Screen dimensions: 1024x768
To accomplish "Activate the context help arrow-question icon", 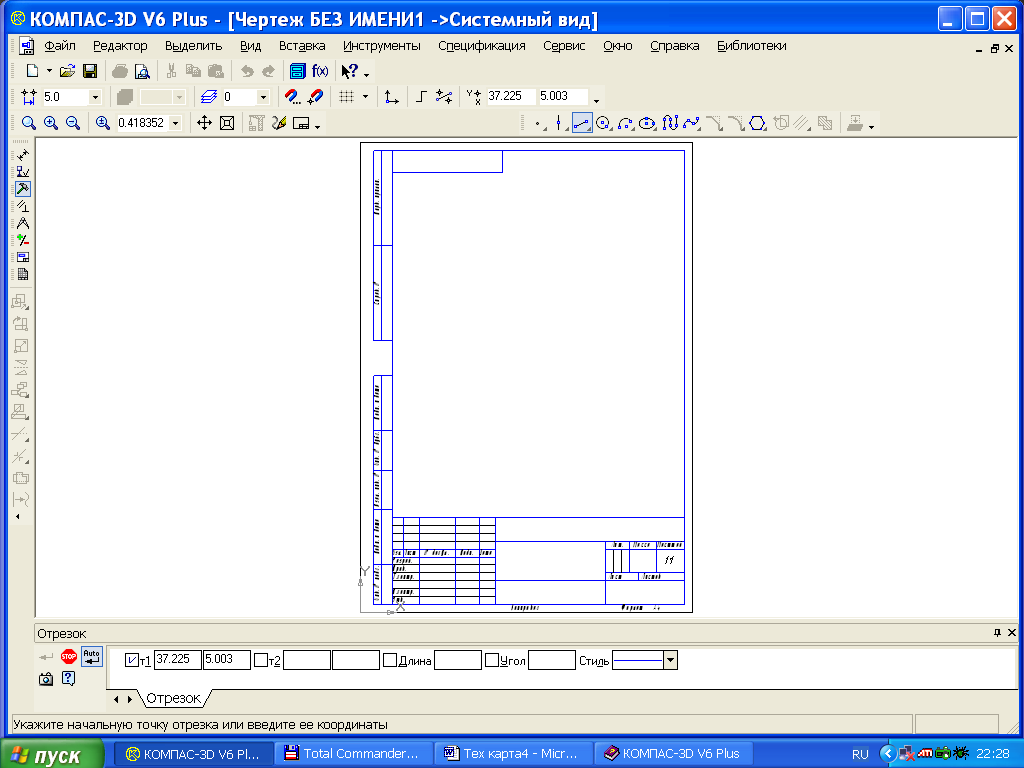I will 349,71.
